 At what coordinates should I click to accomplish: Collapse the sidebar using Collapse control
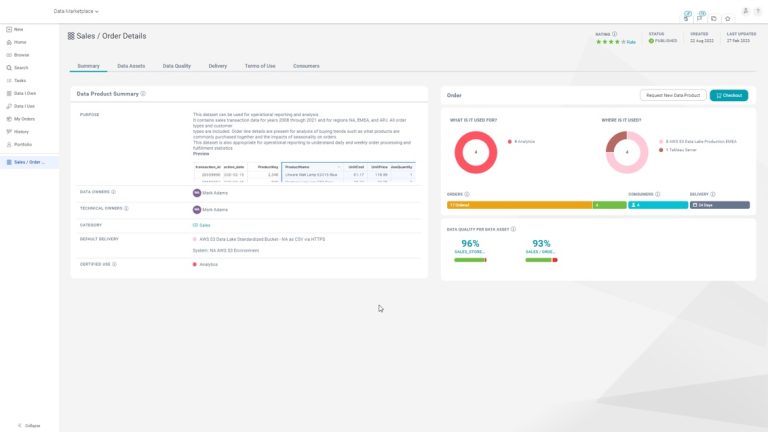tap(29, 426)
